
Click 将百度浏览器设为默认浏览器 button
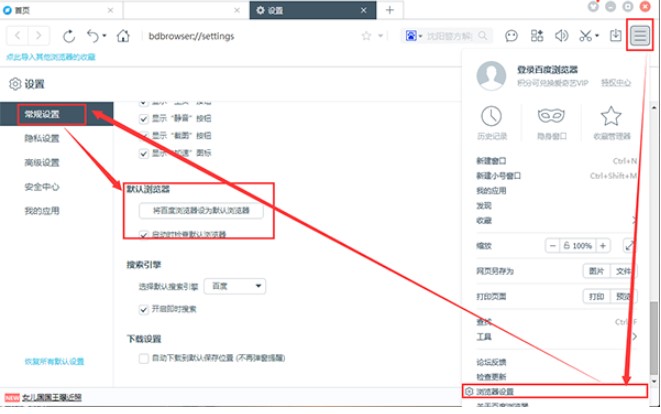[x=201, y=210]
